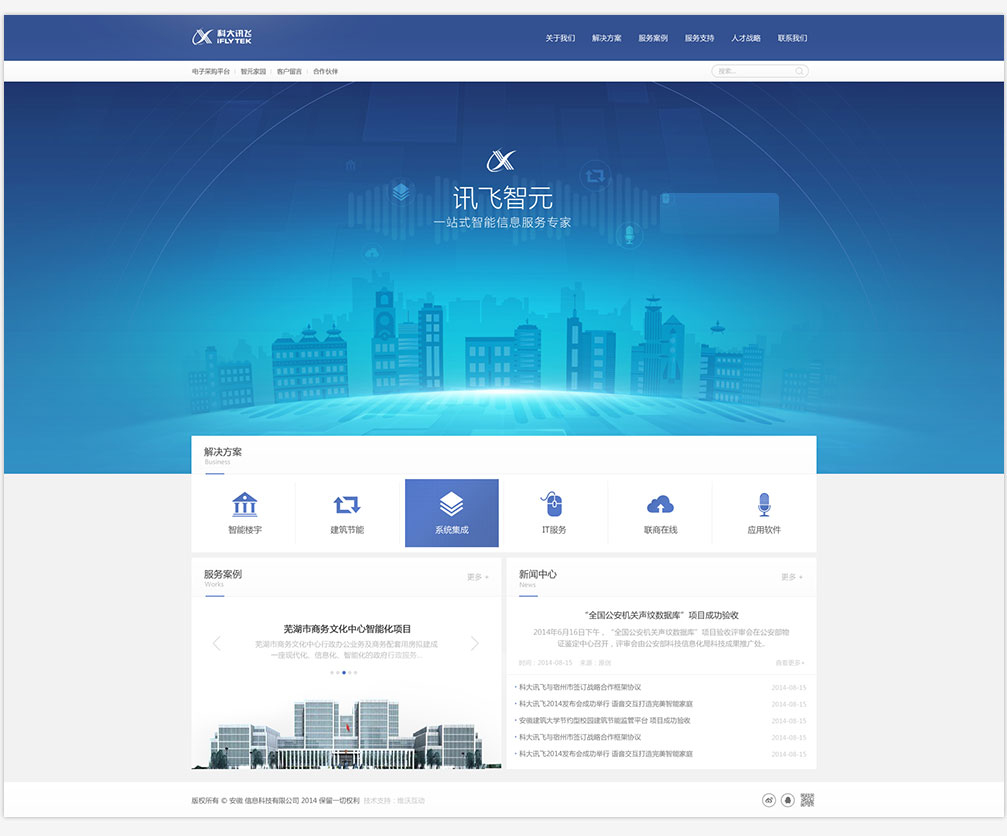The image size is (1007, 836).
Task: Click 查看更多 under the news summary
Action: pyautogui.click(x=789, y=663)
